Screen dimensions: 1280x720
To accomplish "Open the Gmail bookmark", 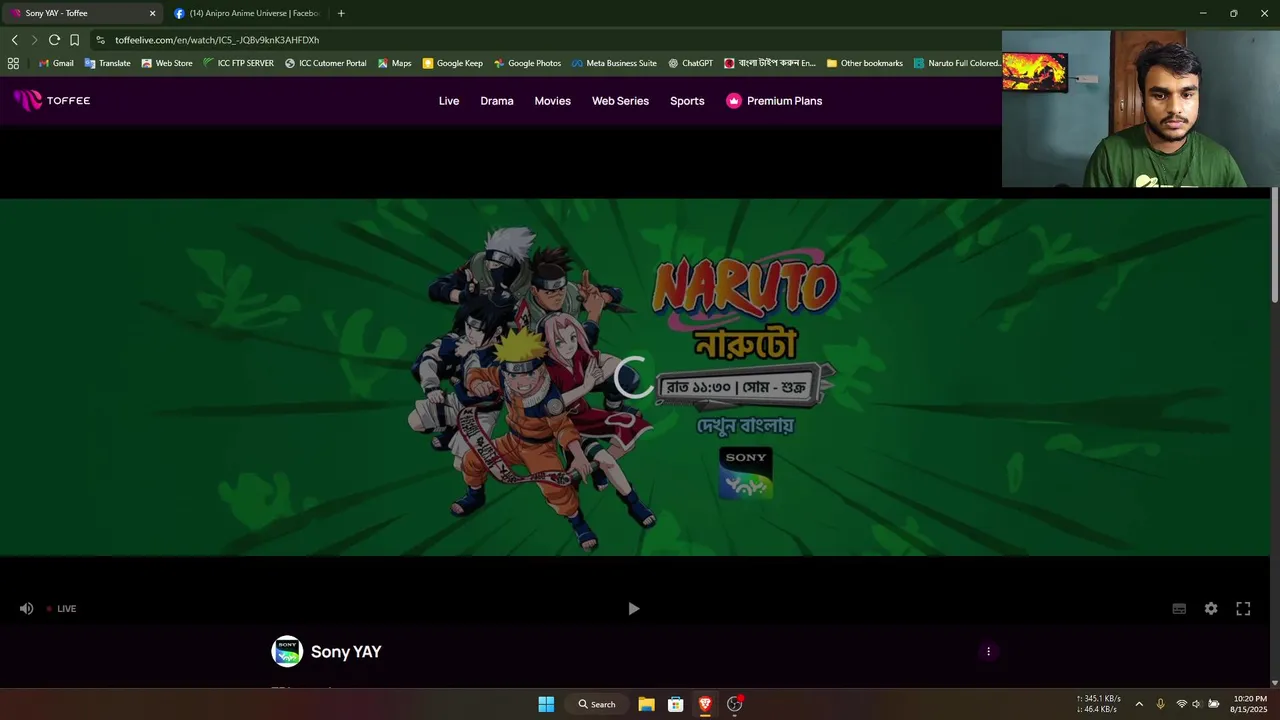I will 56,63.
